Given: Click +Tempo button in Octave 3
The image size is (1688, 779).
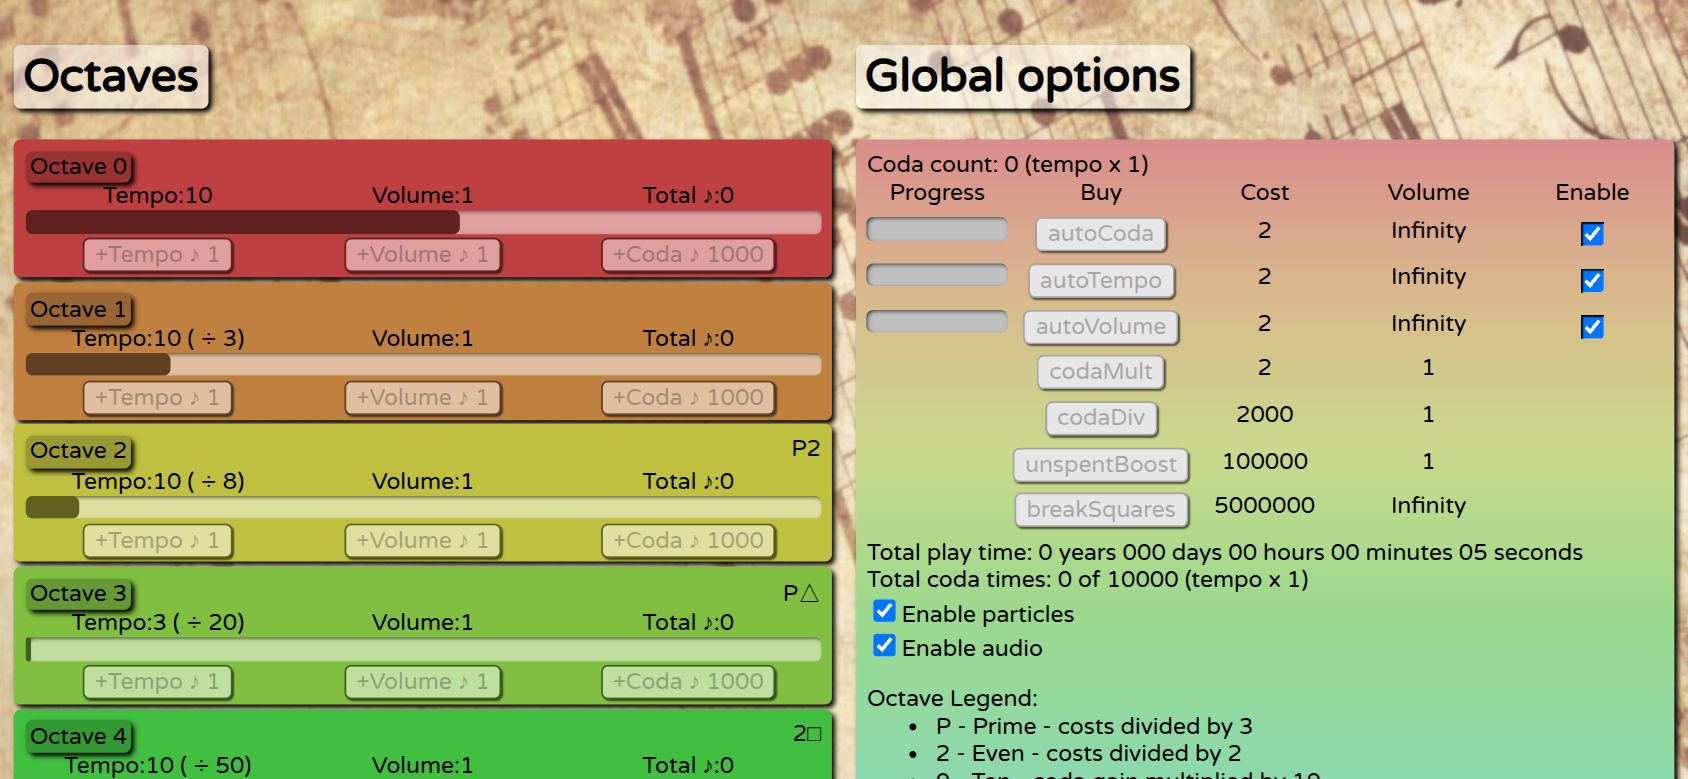Looking at the screenshot, I should tap(157, 682).
